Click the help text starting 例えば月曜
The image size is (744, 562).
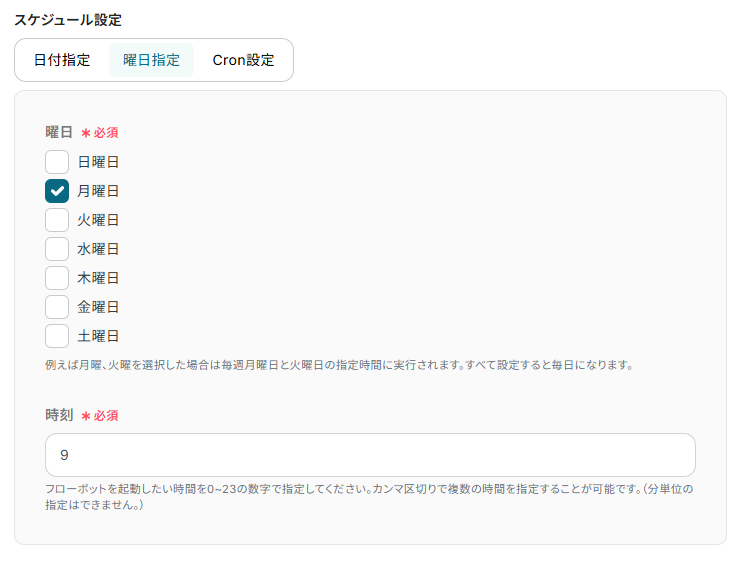(339, 365)
